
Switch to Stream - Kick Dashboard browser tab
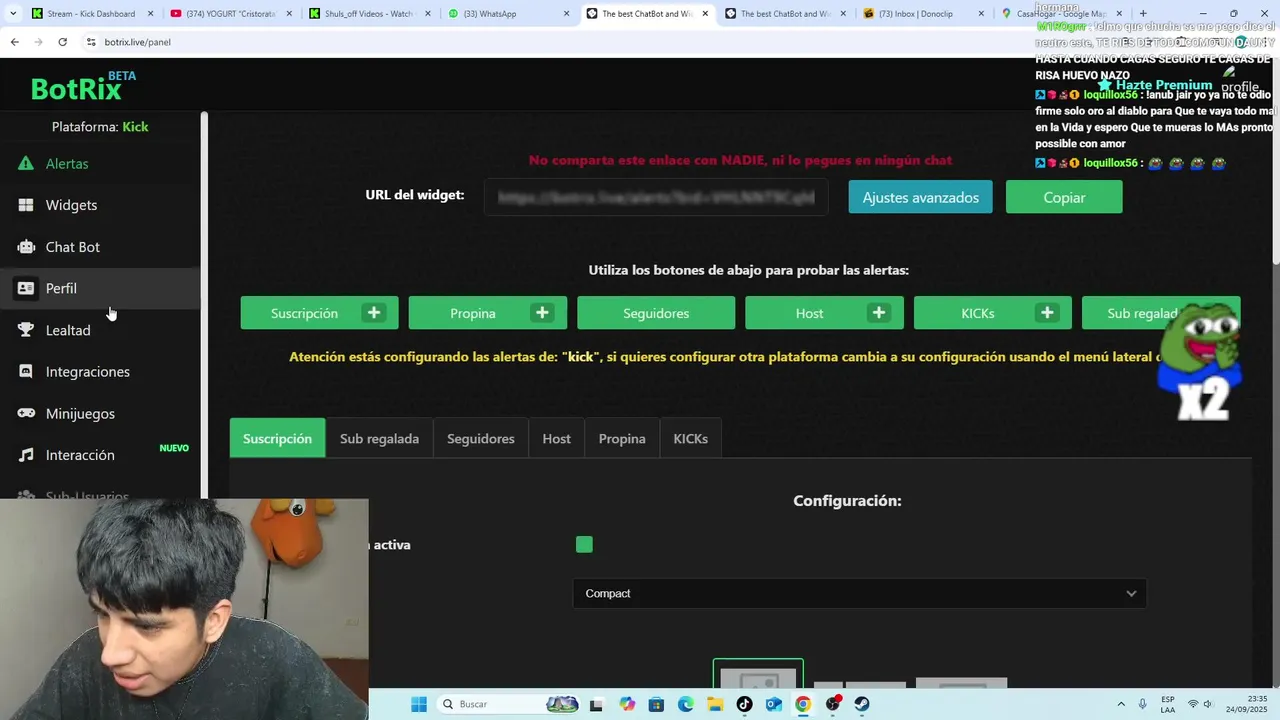pos(90,14)
